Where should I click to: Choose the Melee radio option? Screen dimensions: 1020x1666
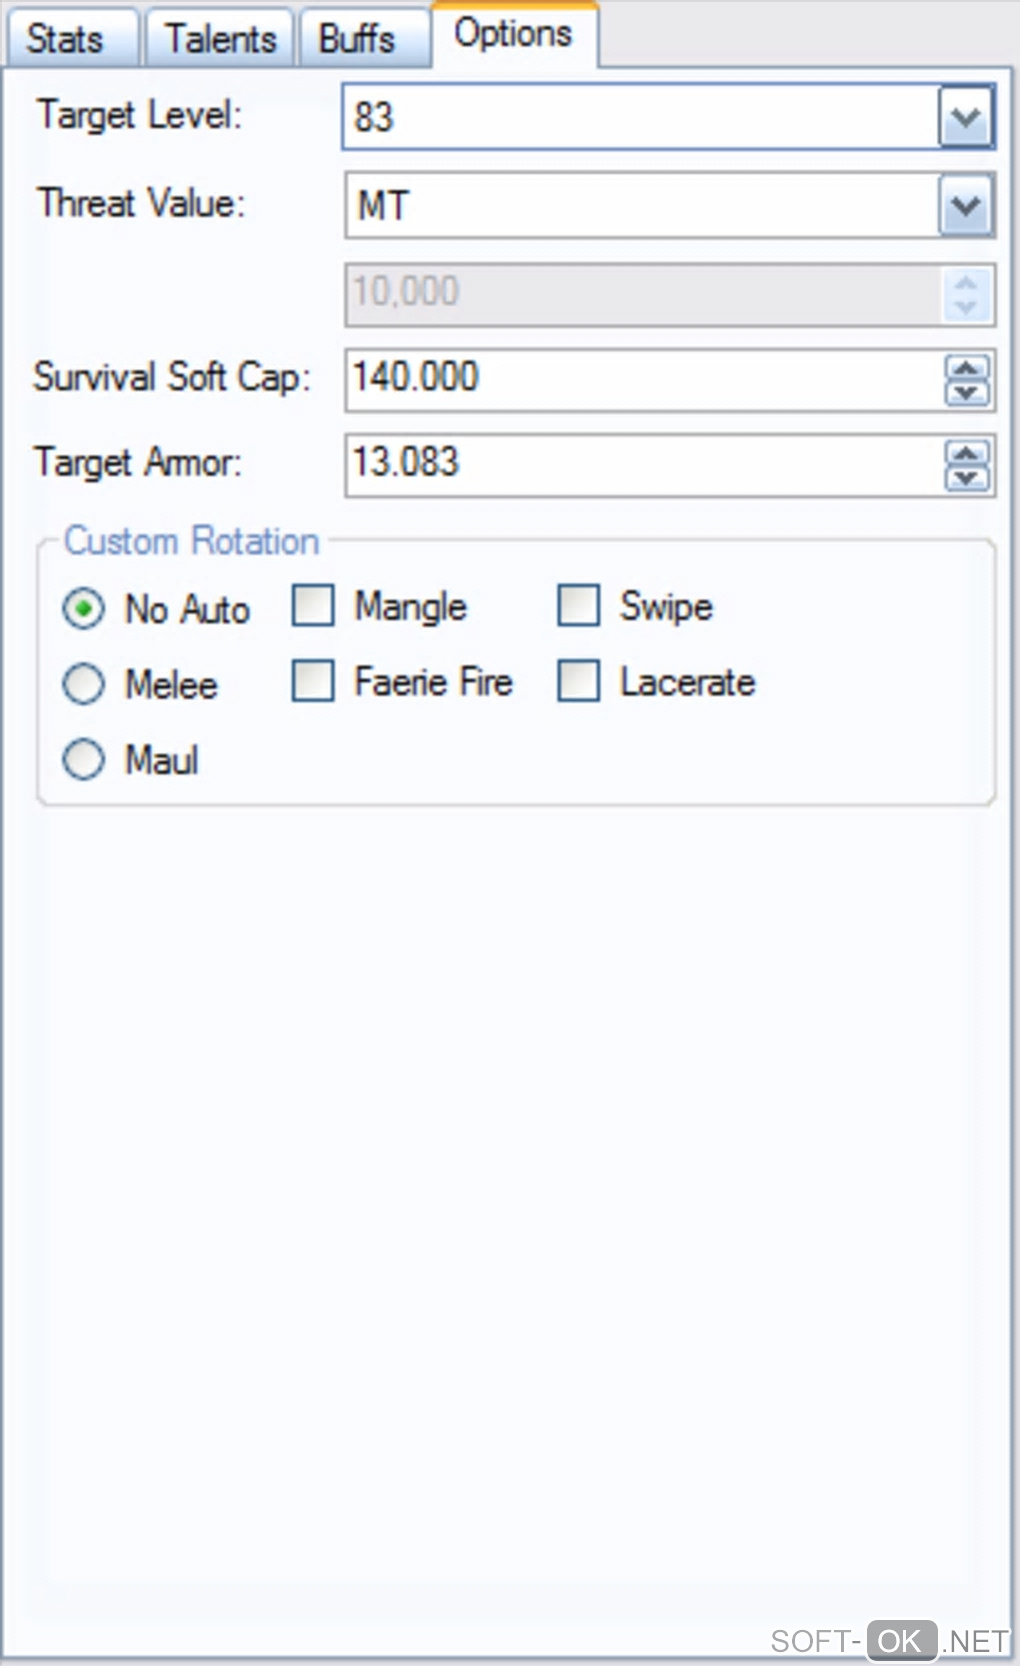(83, 684)
